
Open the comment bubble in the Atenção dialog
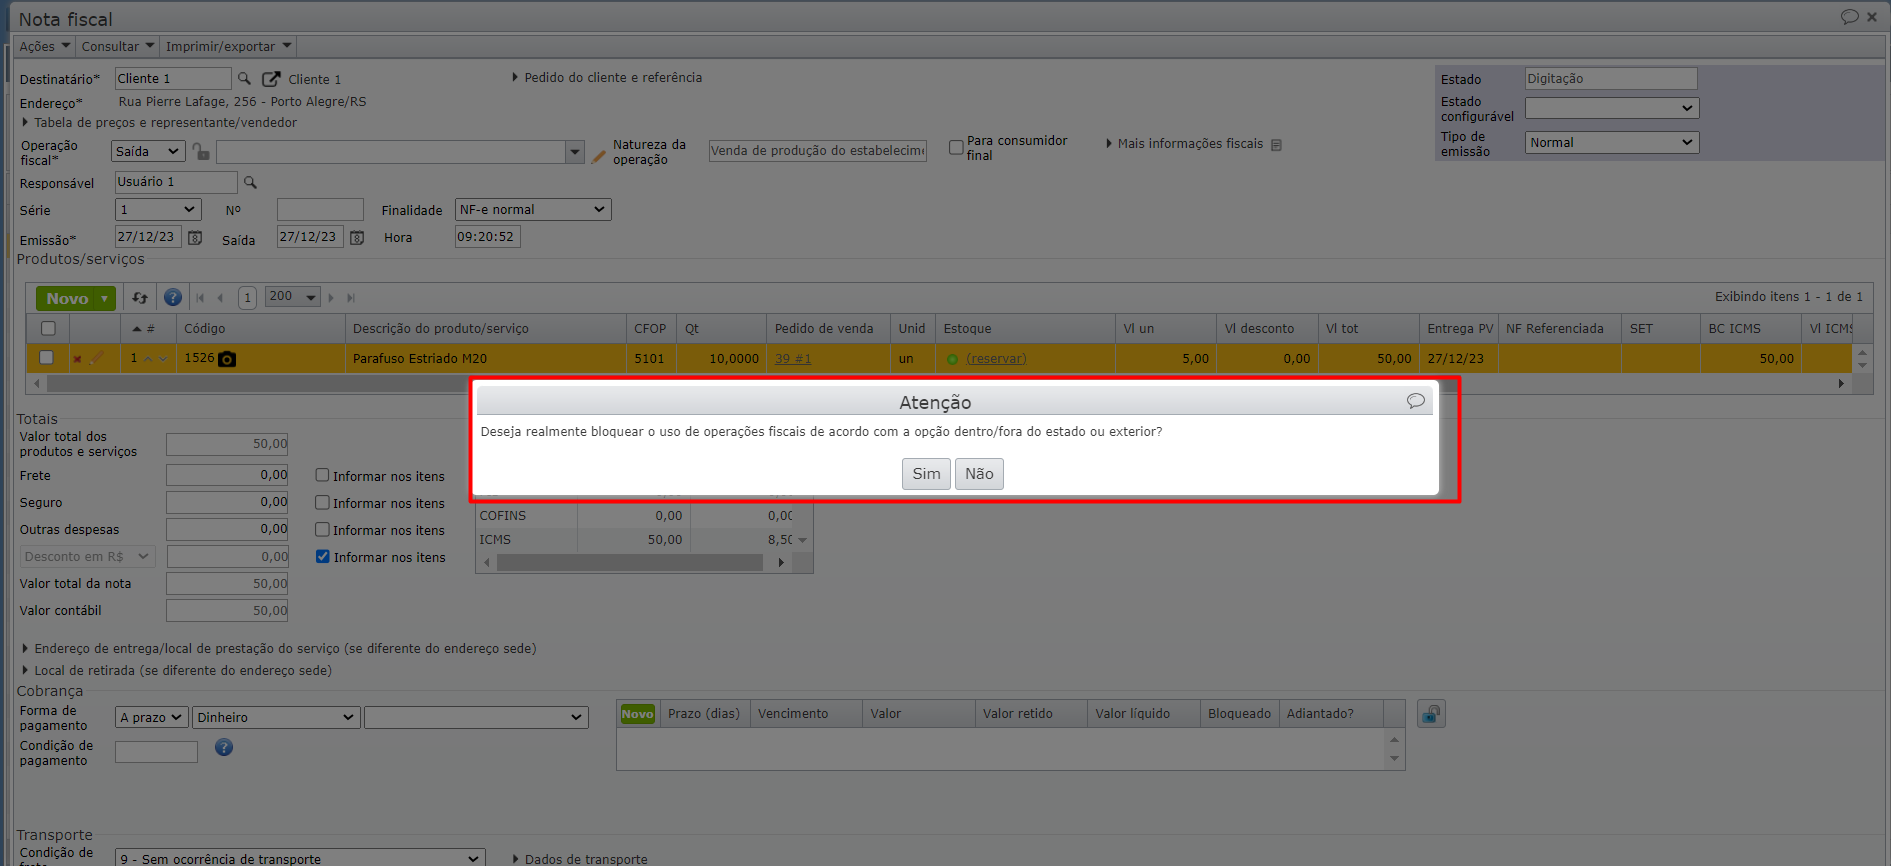(x=1416, y=401)
